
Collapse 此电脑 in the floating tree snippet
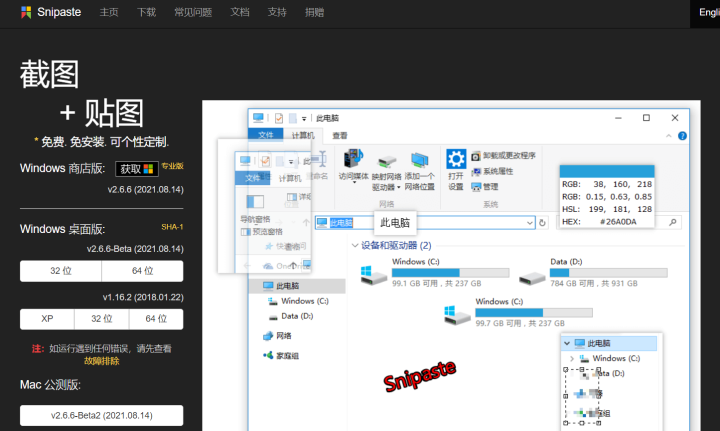(x=567, y=343)
